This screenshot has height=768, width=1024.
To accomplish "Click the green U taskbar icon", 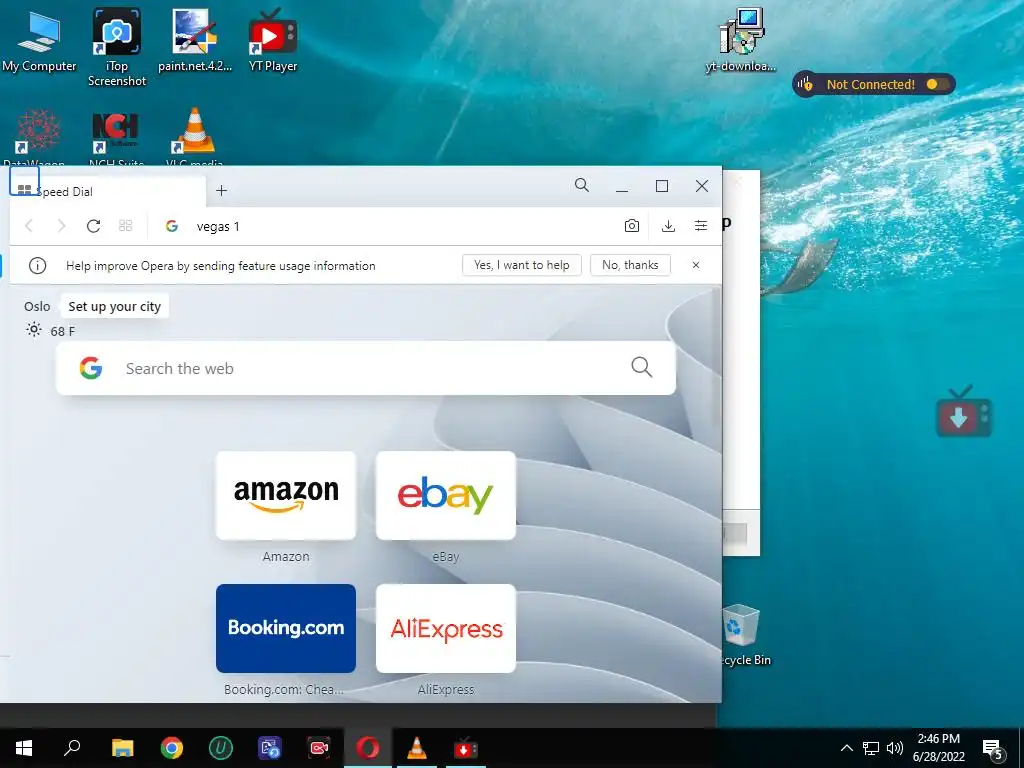I will 221,748.
